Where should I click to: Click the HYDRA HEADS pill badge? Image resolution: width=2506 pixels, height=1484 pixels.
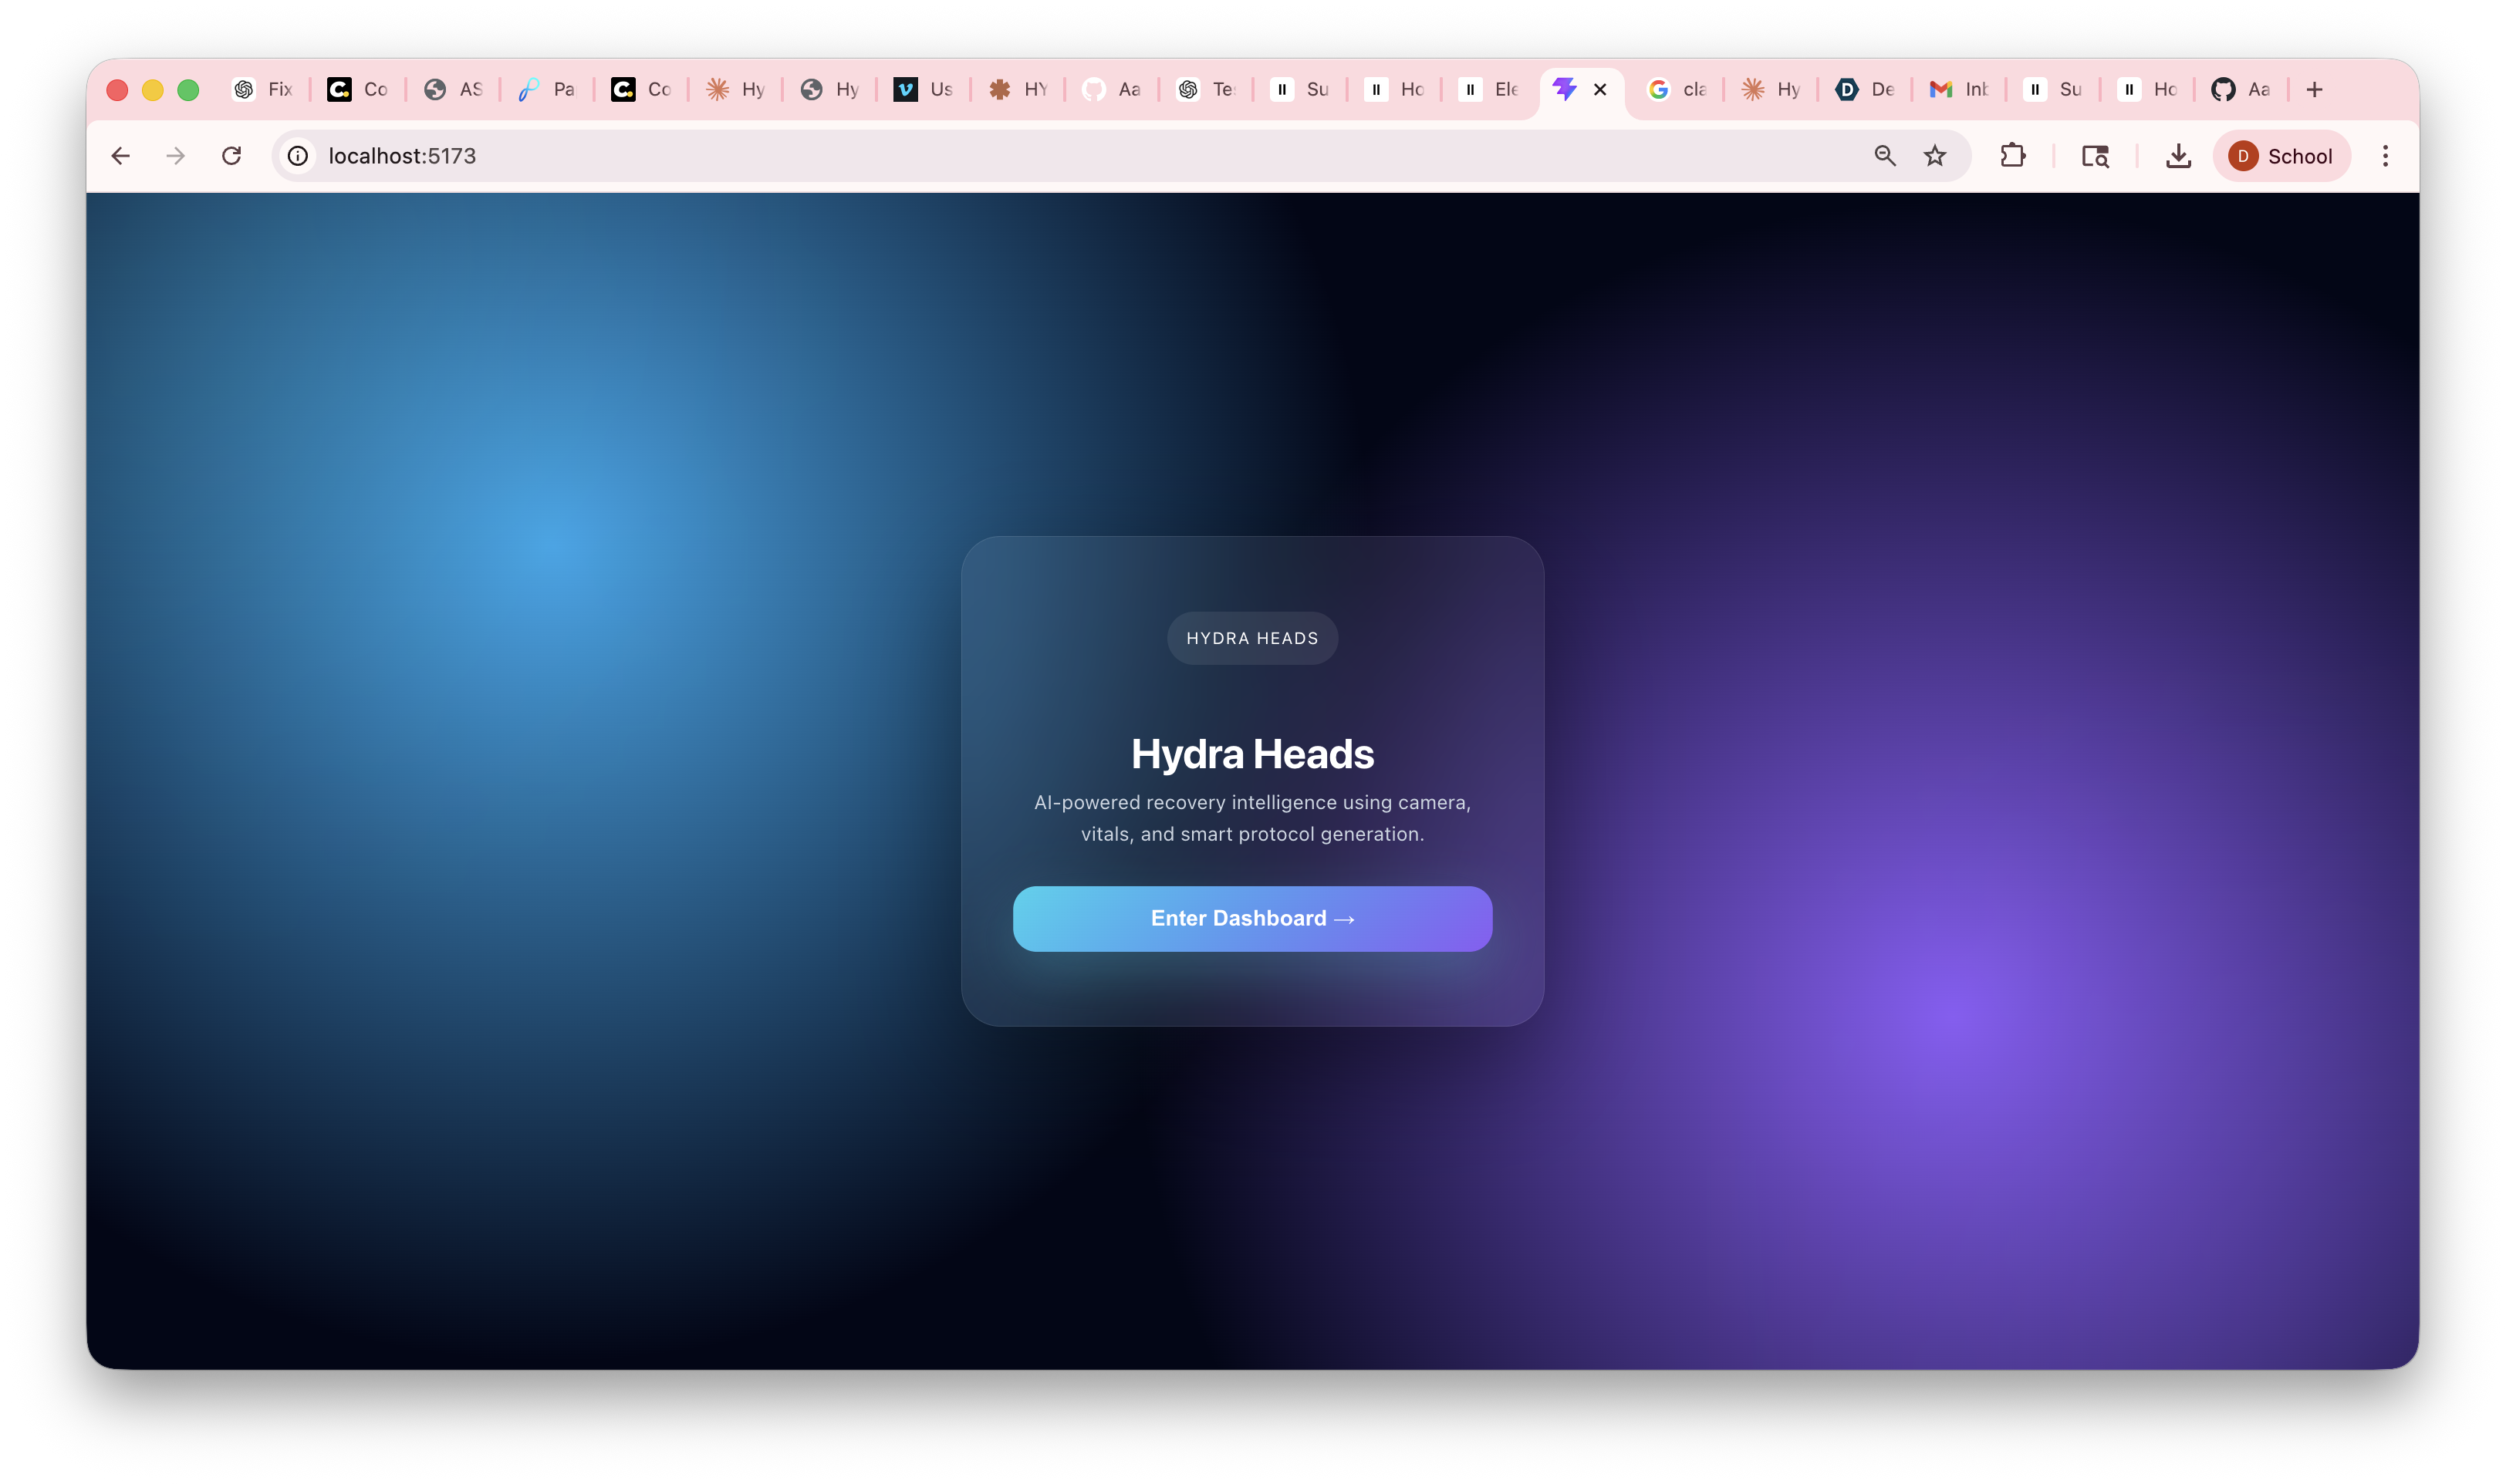pos(1252,638)
